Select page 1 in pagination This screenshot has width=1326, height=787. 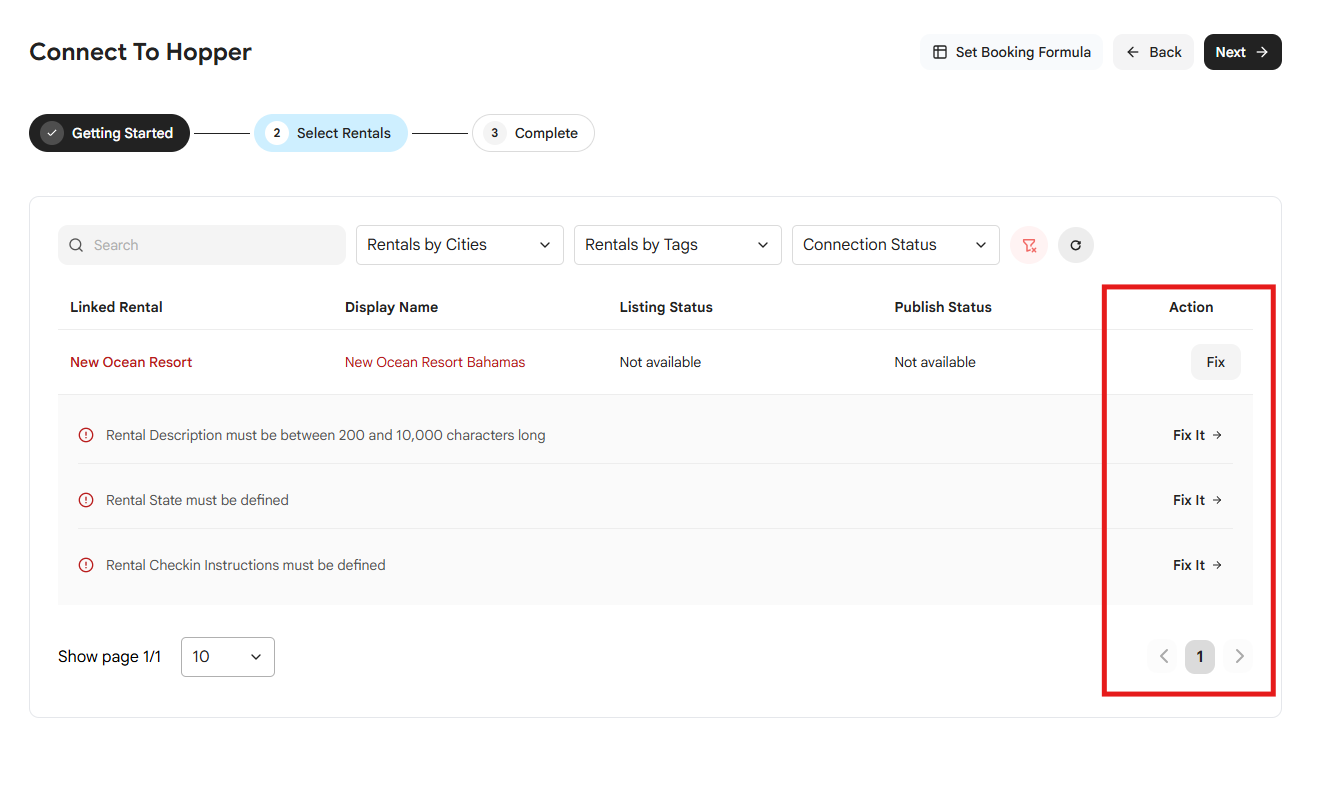click(1200, 656)
